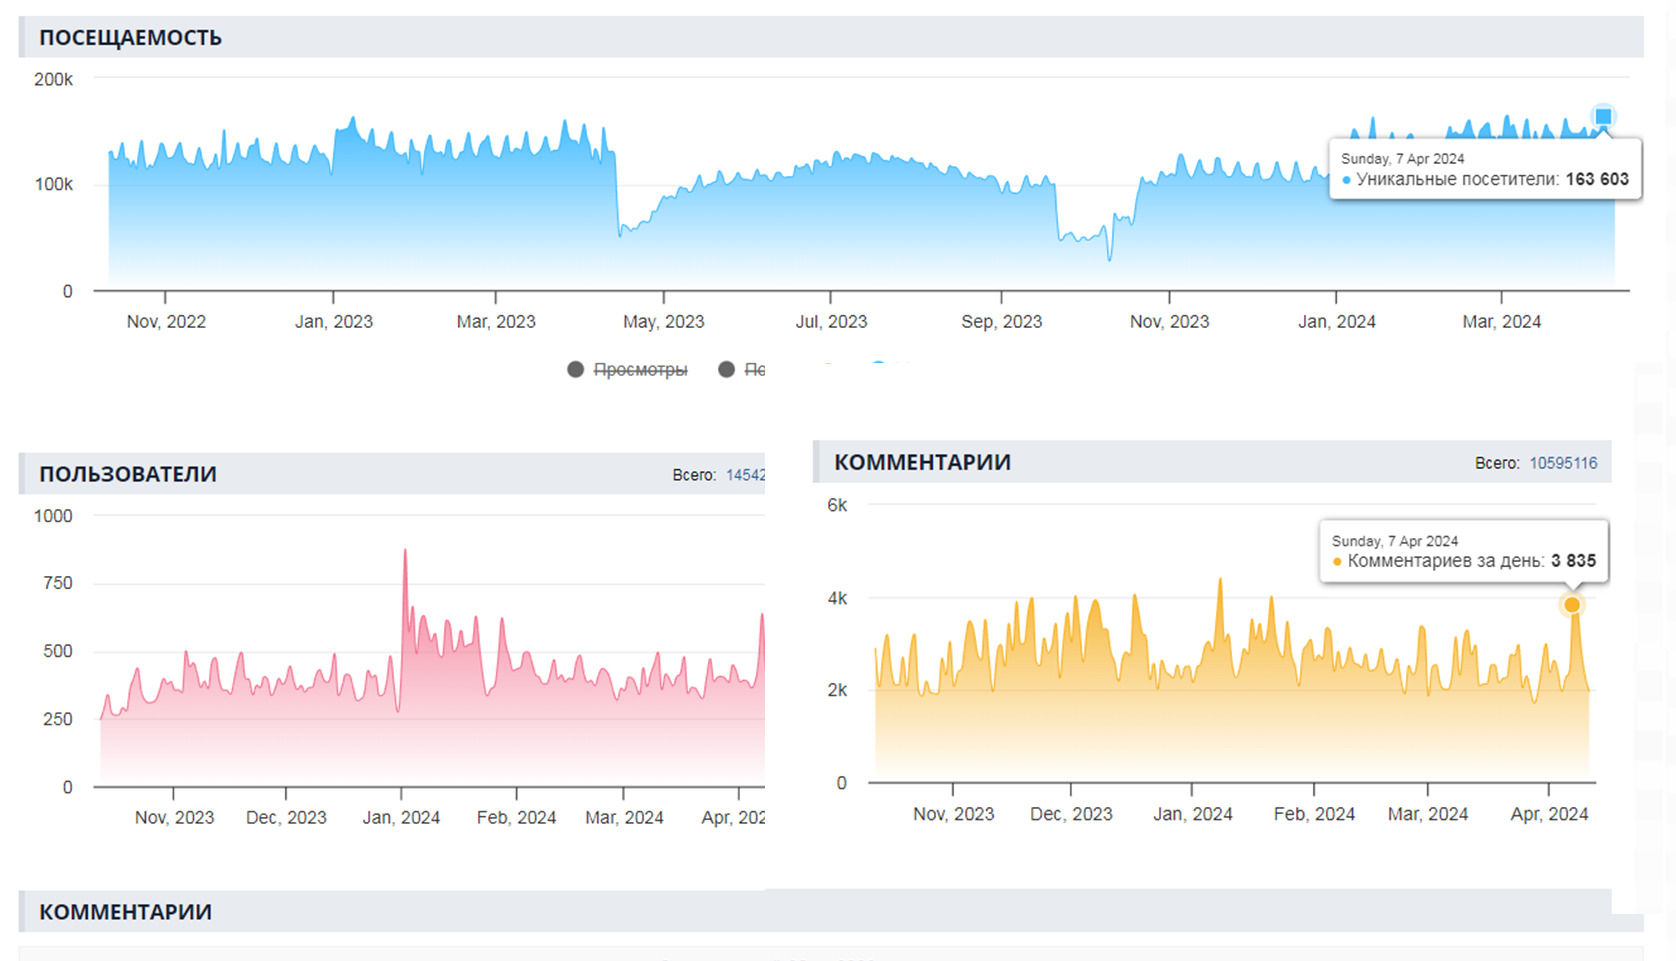
Task: Click May, 2023 label on traffic chart
Action: tap(663, 322)
